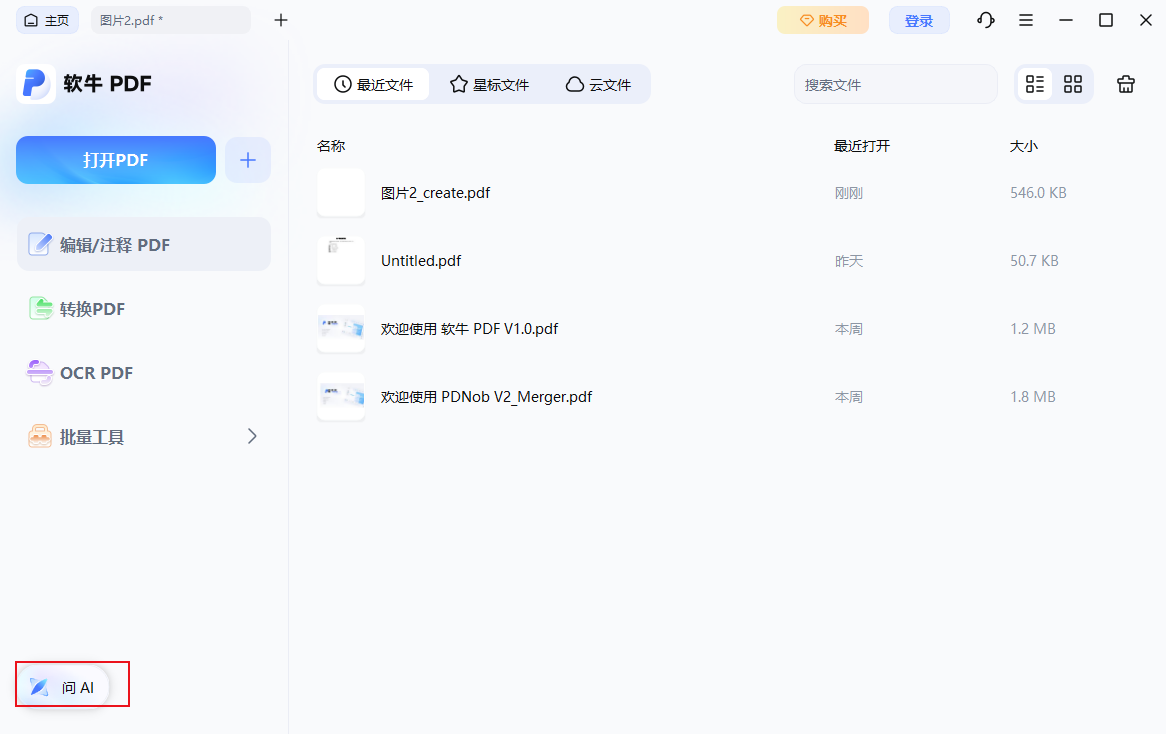The height and width of the screenshot is (734, 1166).
Task: Switch to the 图片2.pdf tab
Action: pos(170,20)
